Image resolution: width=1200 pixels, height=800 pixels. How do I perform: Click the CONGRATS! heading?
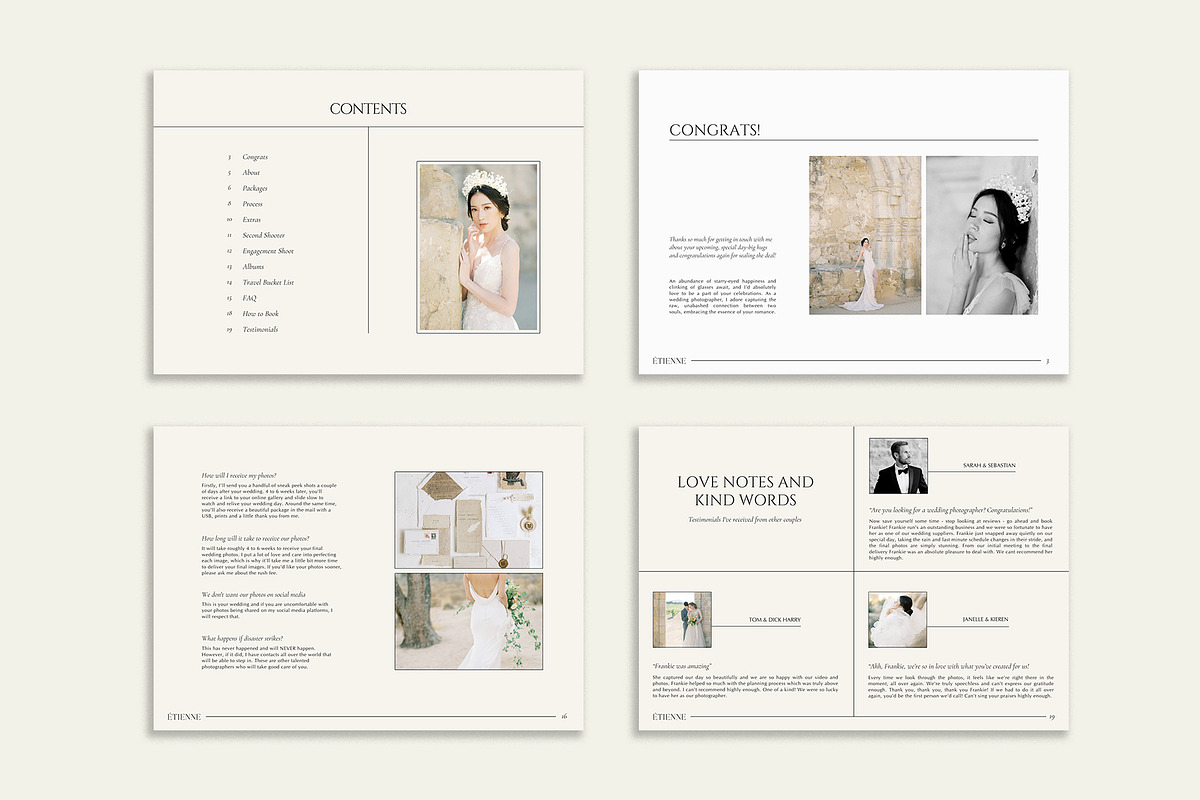715,130
